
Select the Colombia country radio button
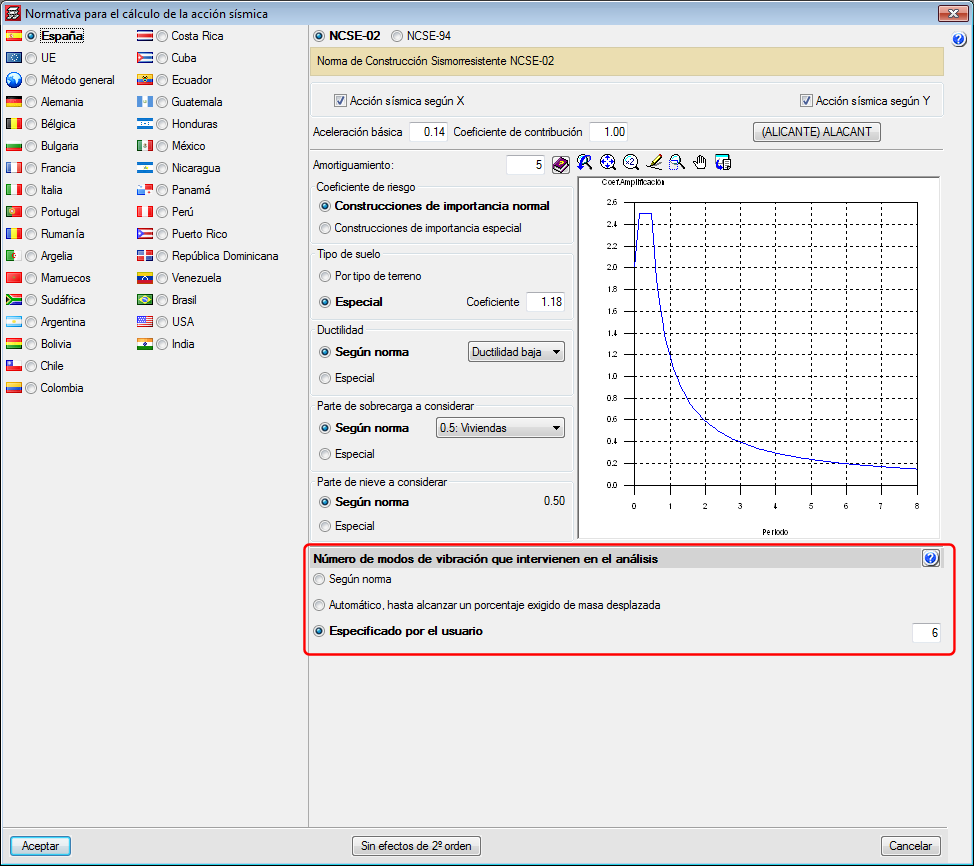tap(31, 388)
